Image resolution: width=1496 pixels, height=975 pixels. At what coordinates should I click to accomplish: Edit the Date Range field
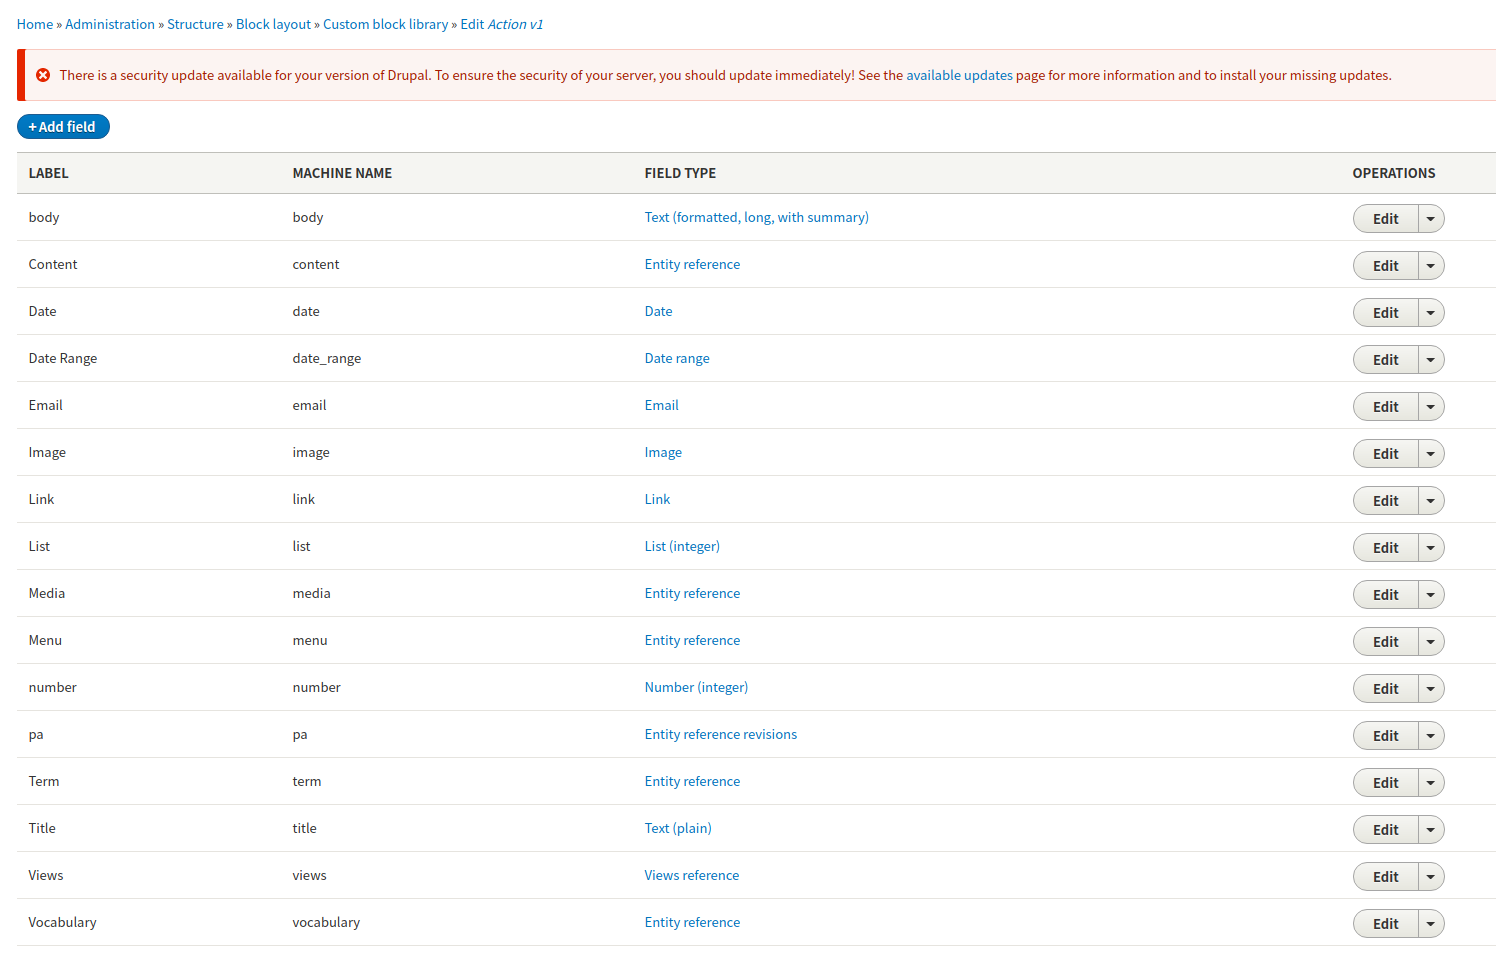click(1385, 360)
